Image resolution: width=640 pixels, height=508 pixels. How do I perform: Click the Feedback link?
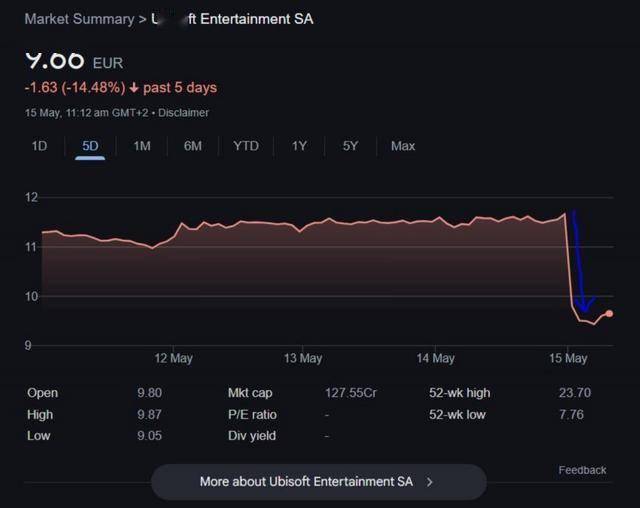tap(582, 470)
